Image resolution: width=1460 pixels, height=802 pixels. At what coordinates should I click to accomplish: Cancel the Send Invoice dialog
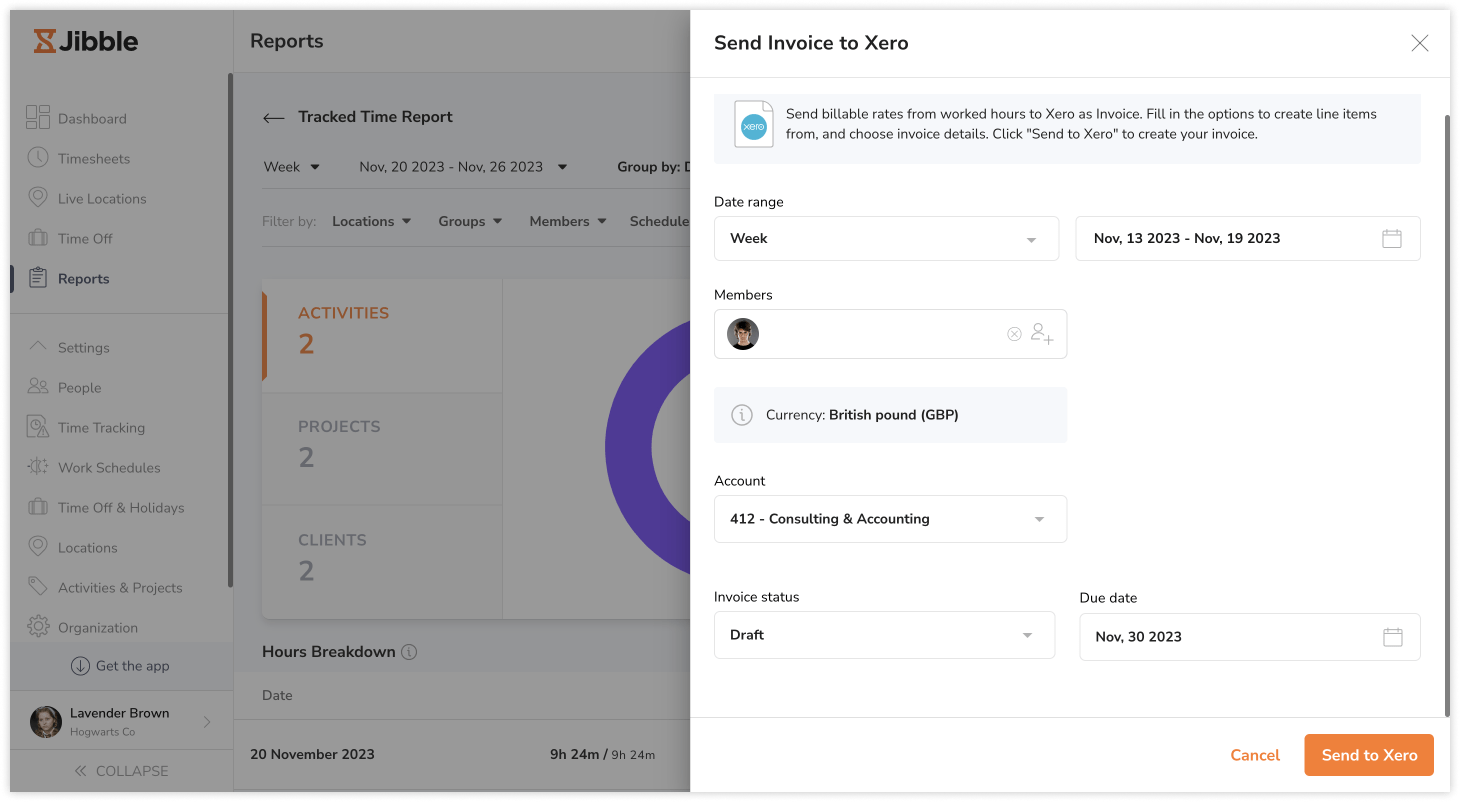coord(1254,755)
